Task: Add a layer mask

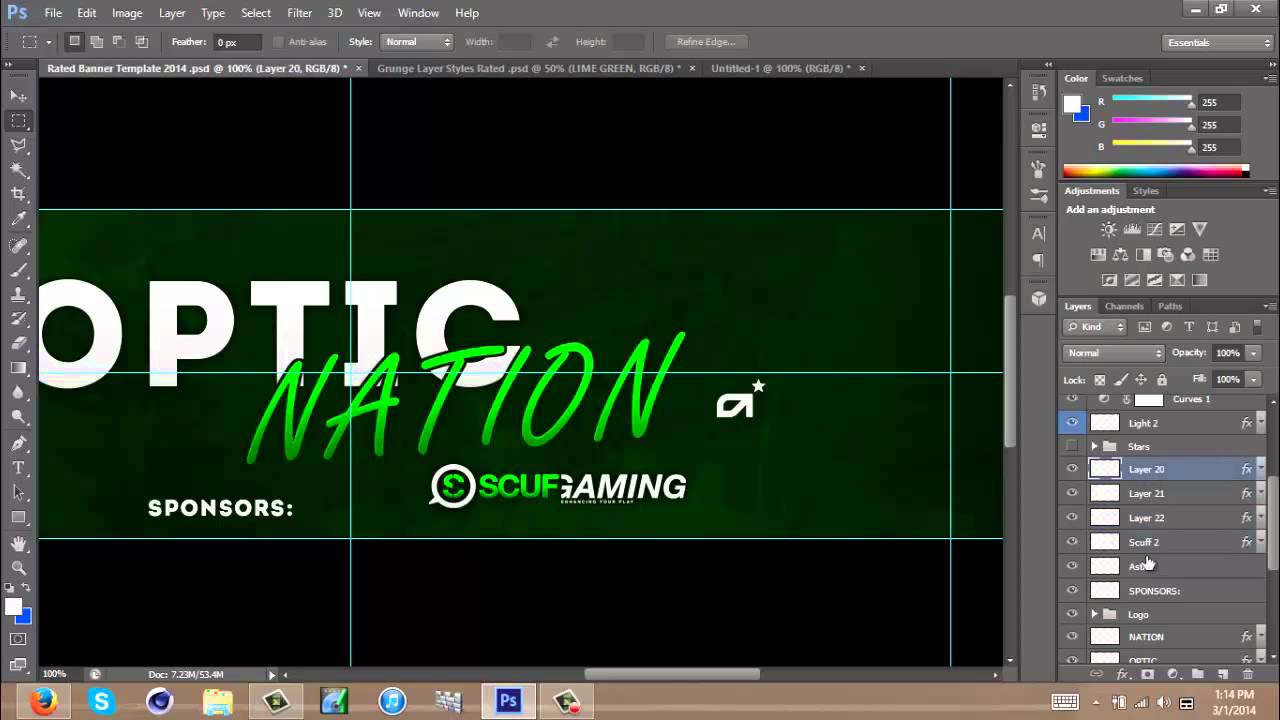Action: click(1147, 675)
